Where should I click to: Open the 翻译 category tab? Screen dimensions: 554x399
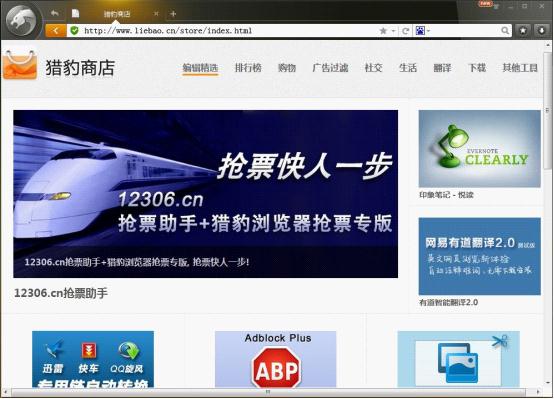click(x=442, y=68)
